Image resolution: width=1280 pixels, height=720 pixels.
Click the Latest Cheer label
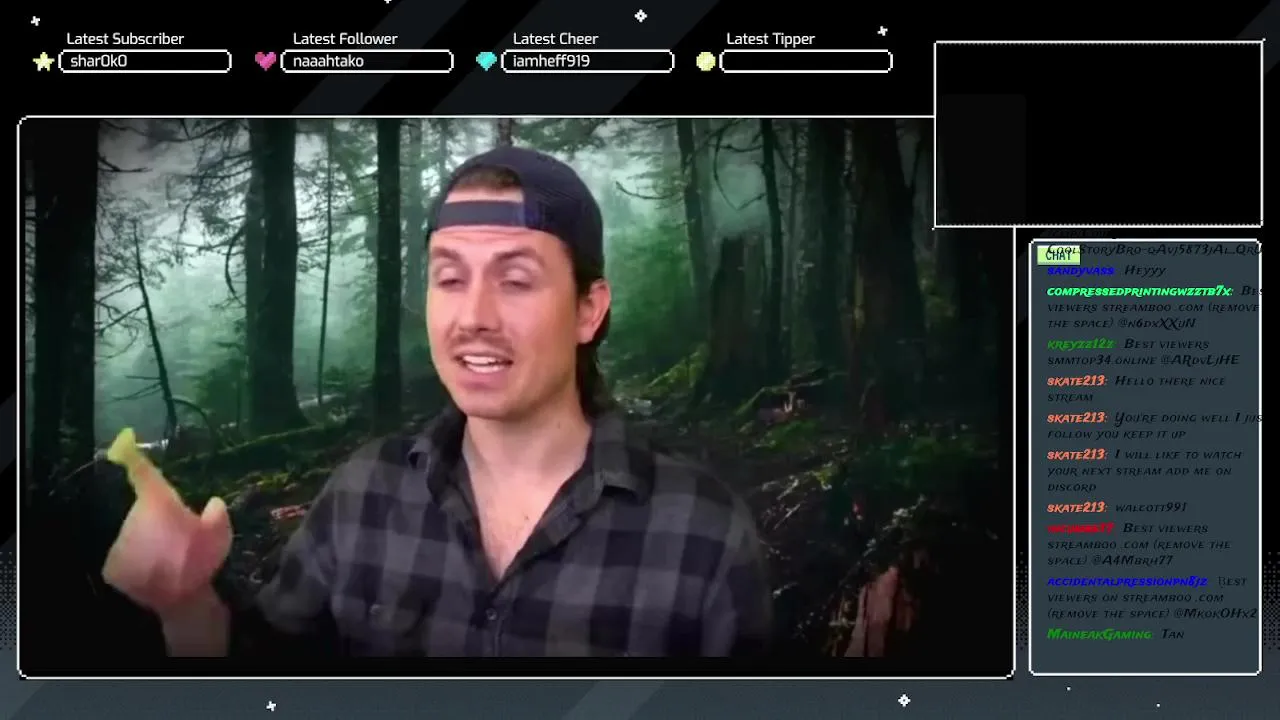(x=555, y=38)
